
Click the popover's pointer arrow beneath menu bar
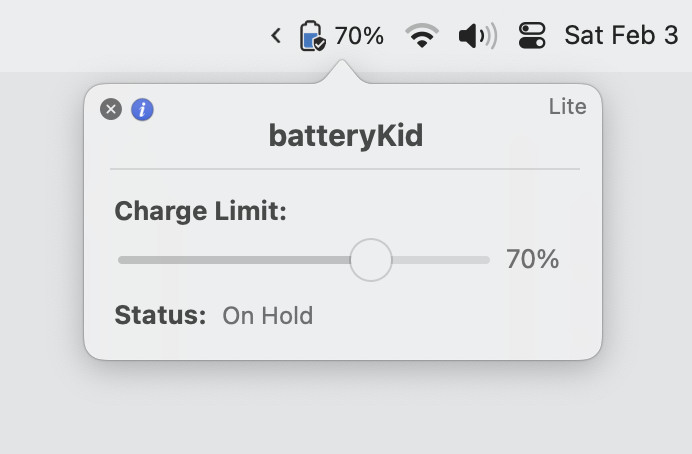(x=342, y=73)
